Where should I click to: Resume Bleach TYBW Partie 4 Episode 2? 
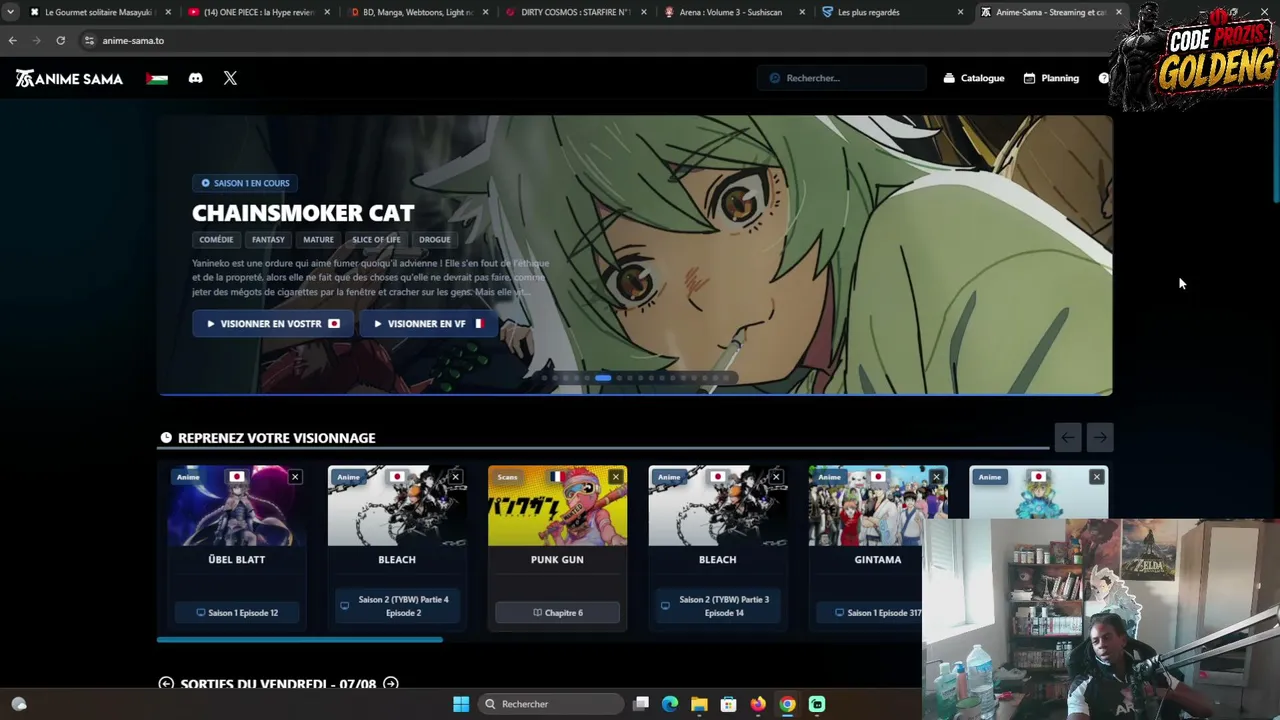397,606
